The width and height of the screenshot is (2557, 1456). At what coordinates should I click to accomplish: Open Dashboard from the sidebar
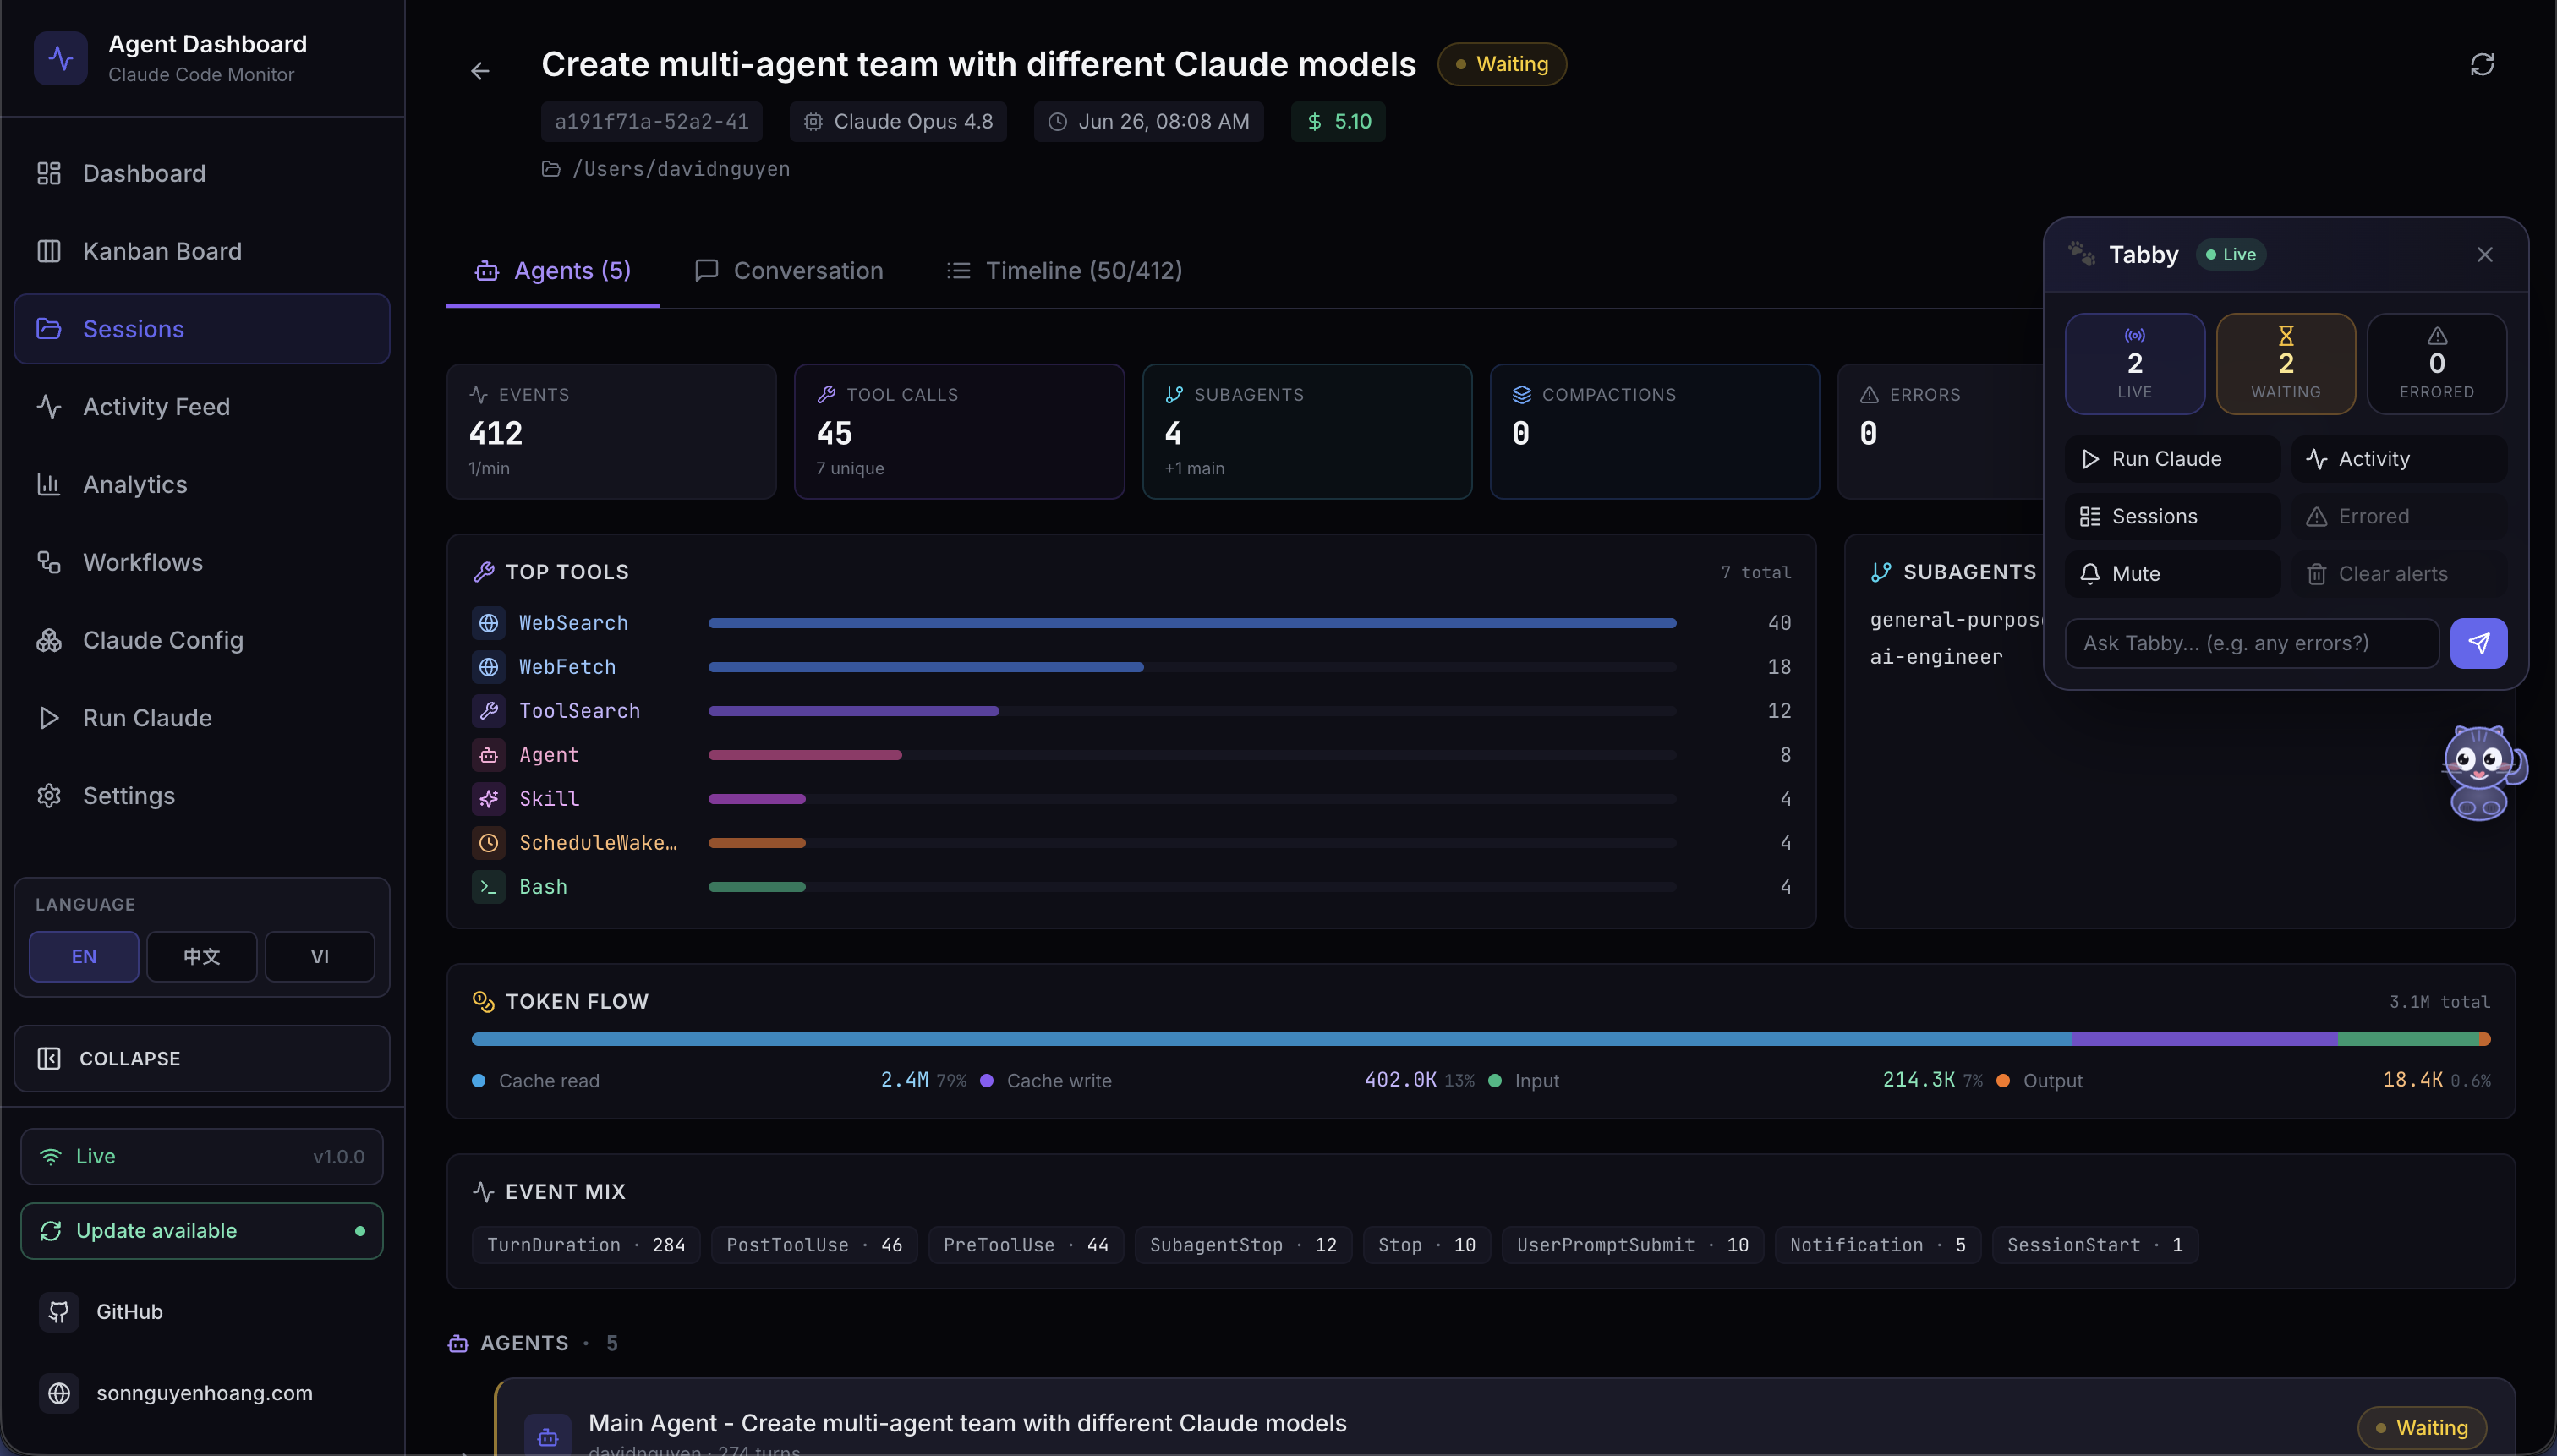click(202, 174)
